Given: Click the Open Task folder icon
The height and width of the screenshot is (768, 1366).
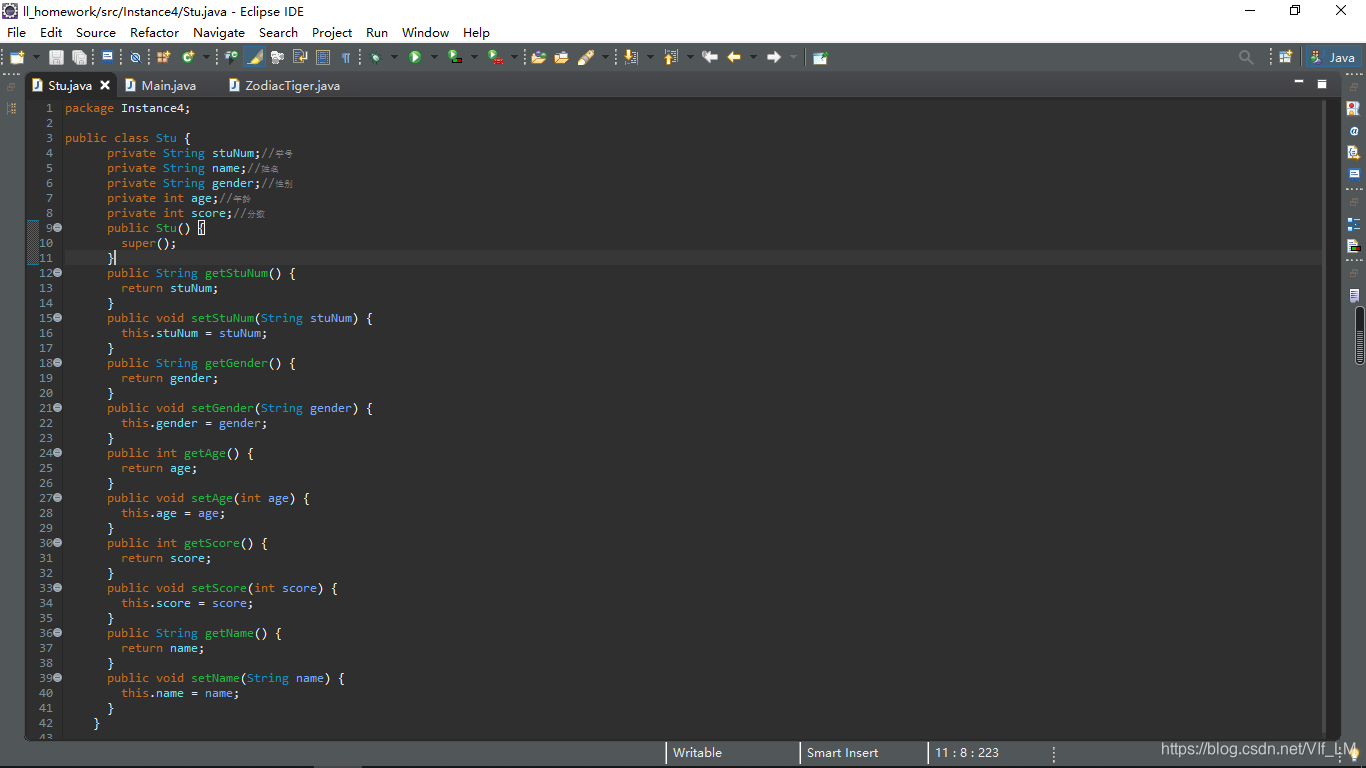Looking at the screenshot, I should [561, 57].
